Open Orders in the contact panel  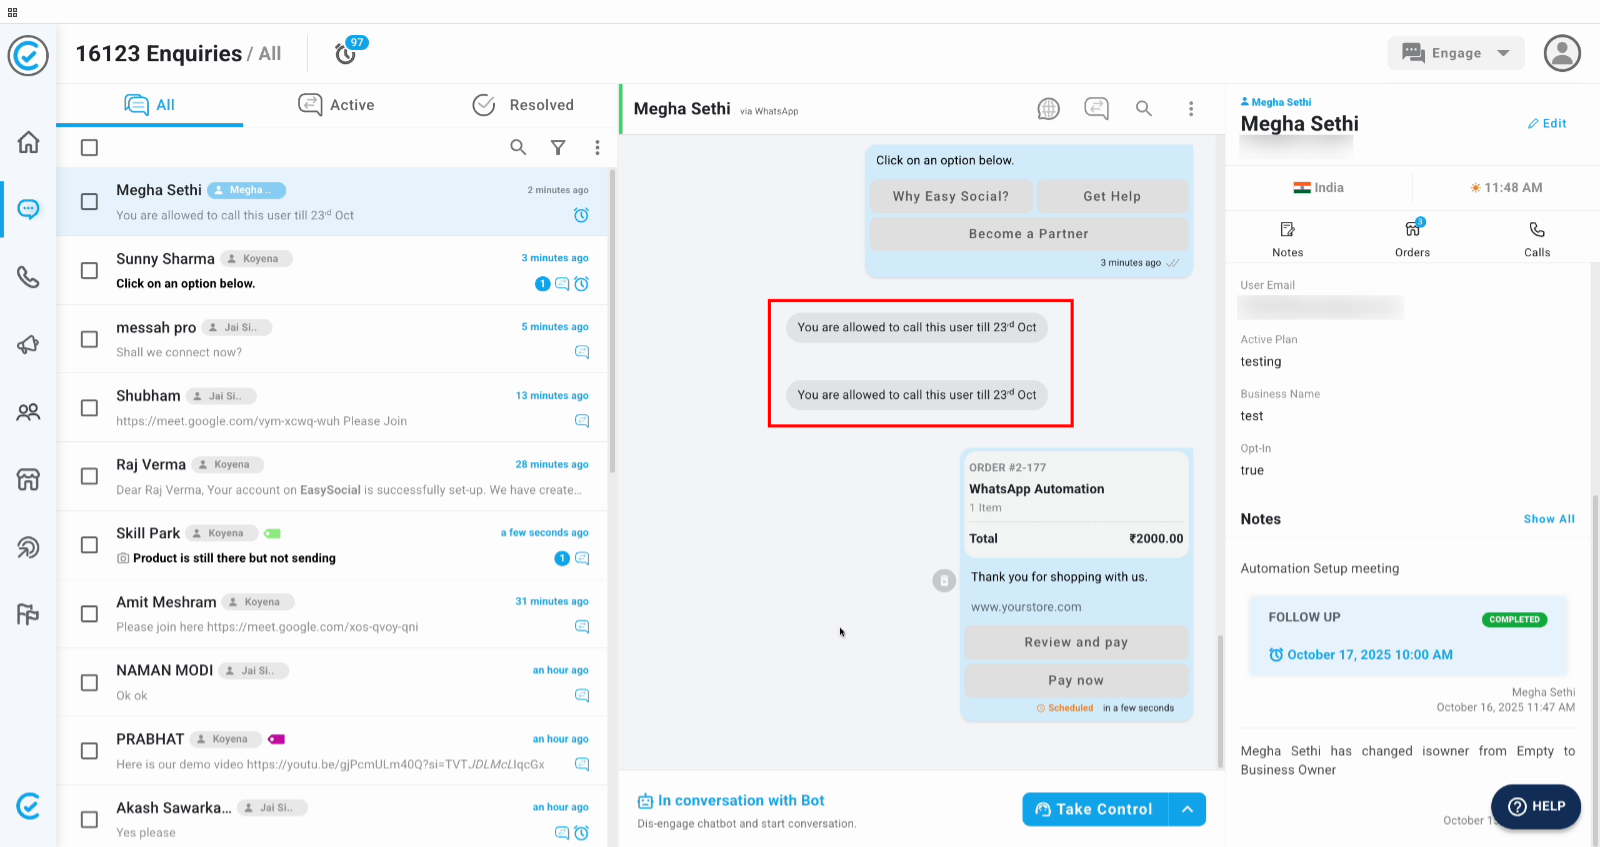pos(1412,238)
